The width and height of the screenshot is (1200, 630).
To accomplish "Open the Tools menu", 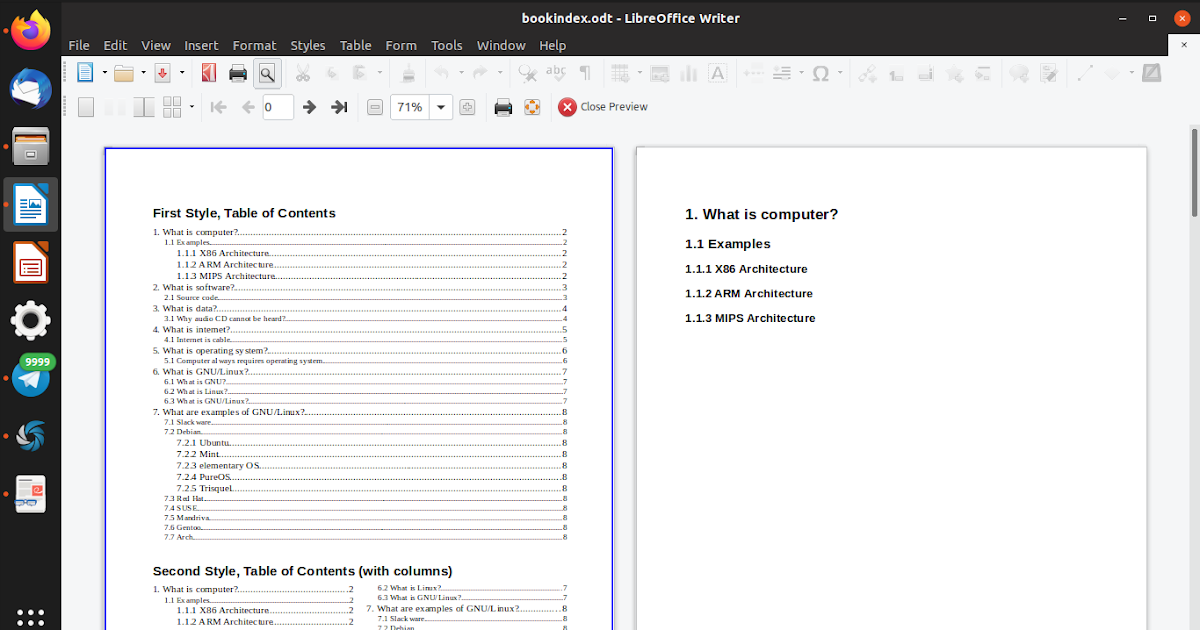I will (447, 45).
